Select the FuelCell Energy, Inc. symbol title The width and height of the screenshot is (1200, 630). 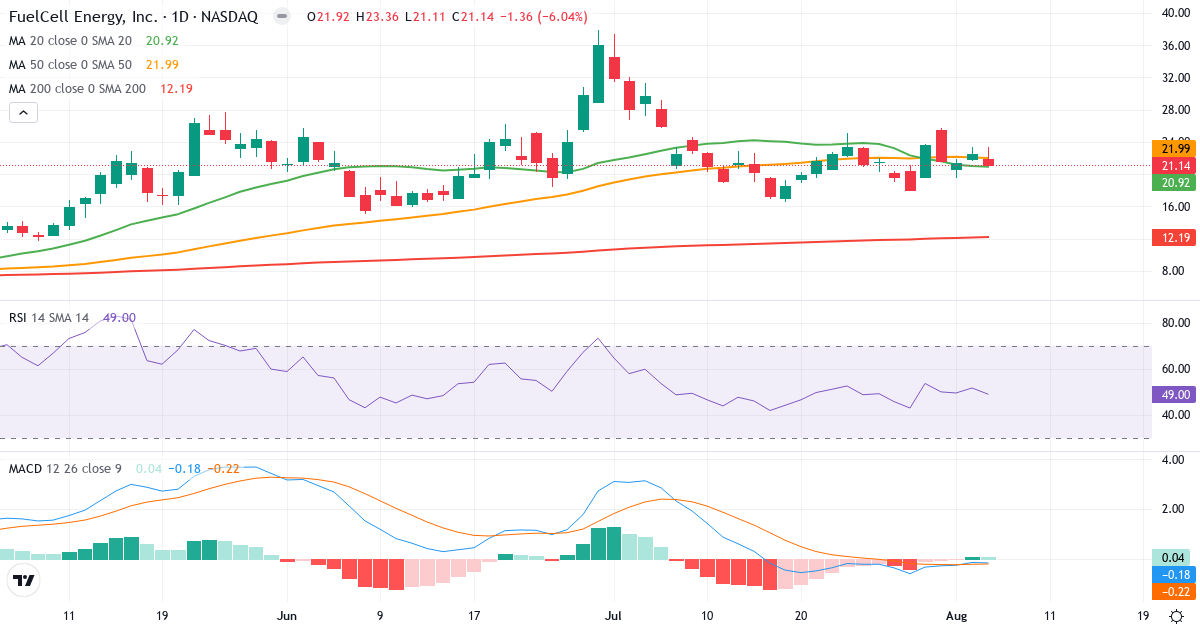point(84,17)
